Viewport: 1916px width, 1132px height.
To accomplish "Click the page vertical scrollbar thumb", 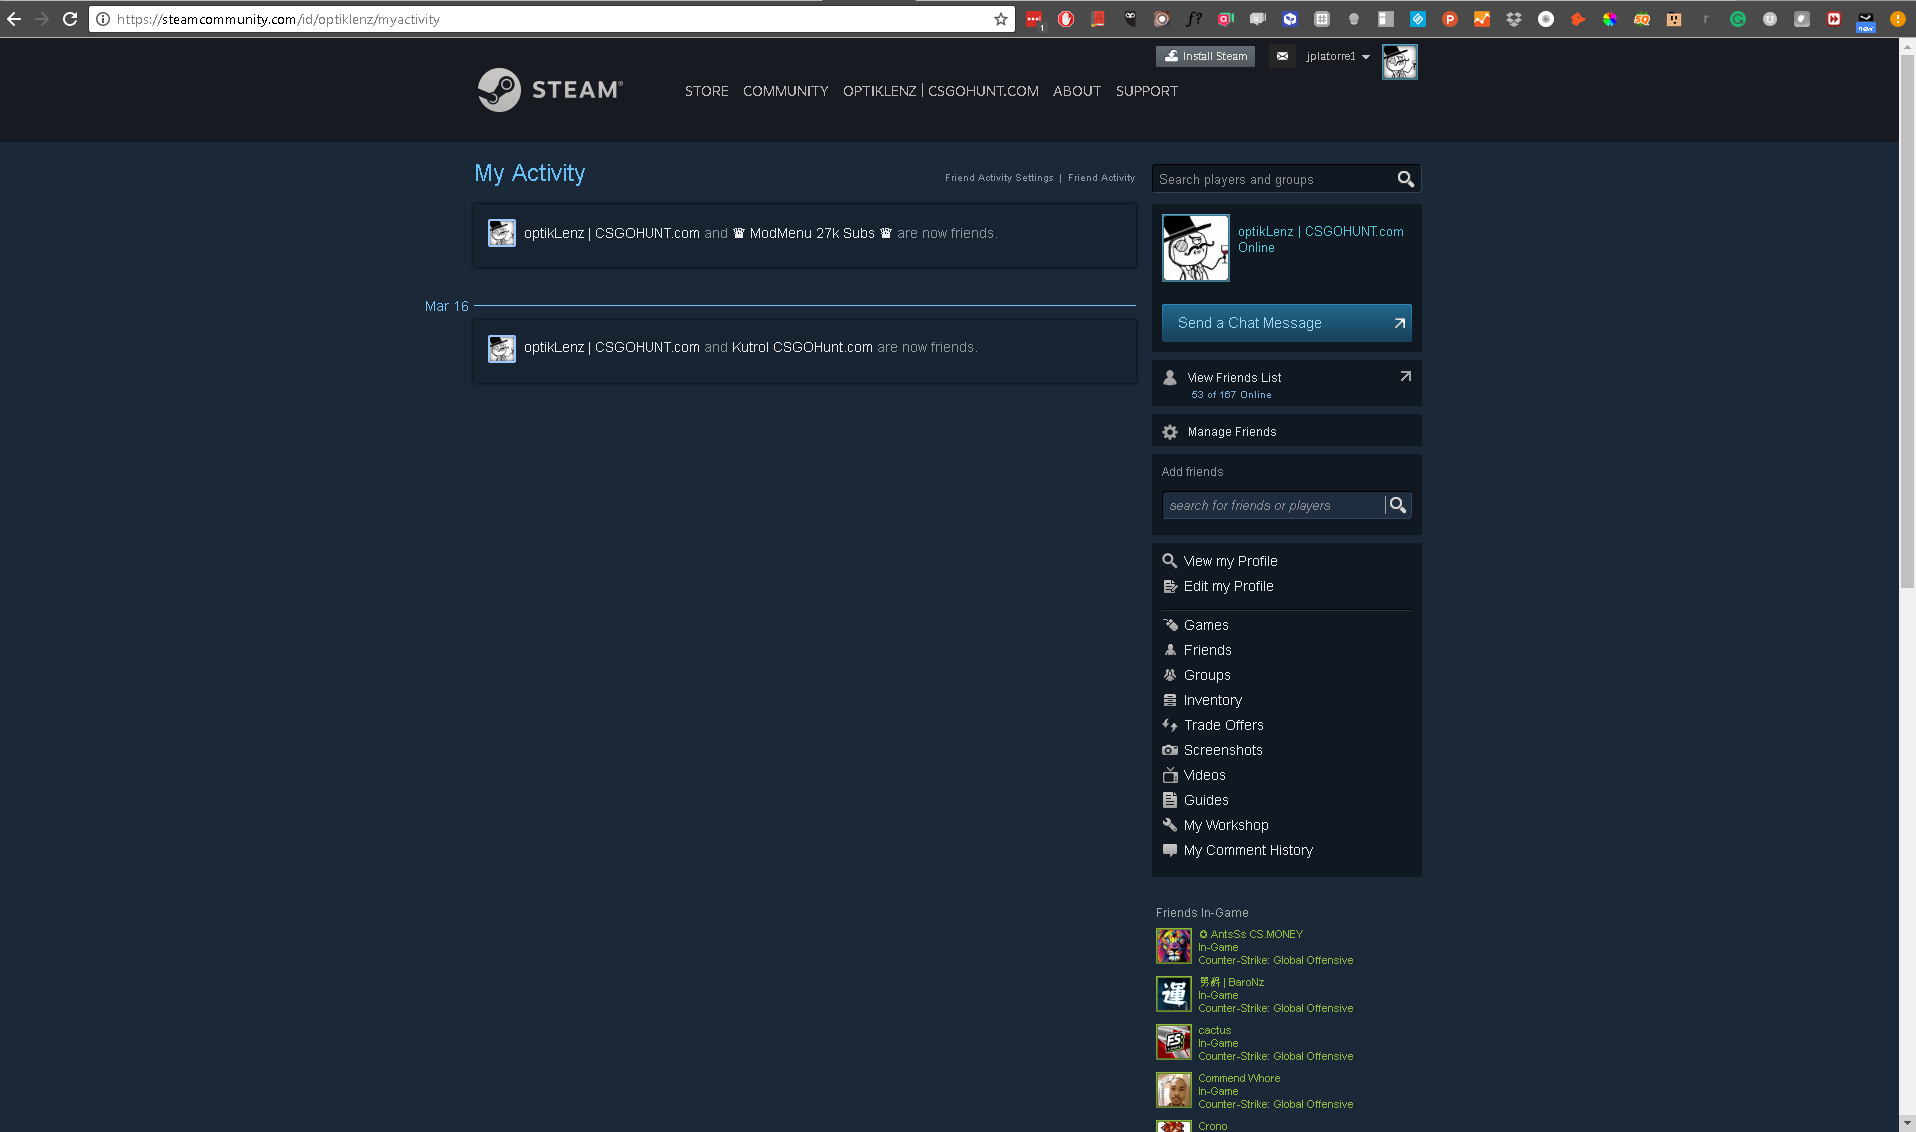I will [1907, 320].
